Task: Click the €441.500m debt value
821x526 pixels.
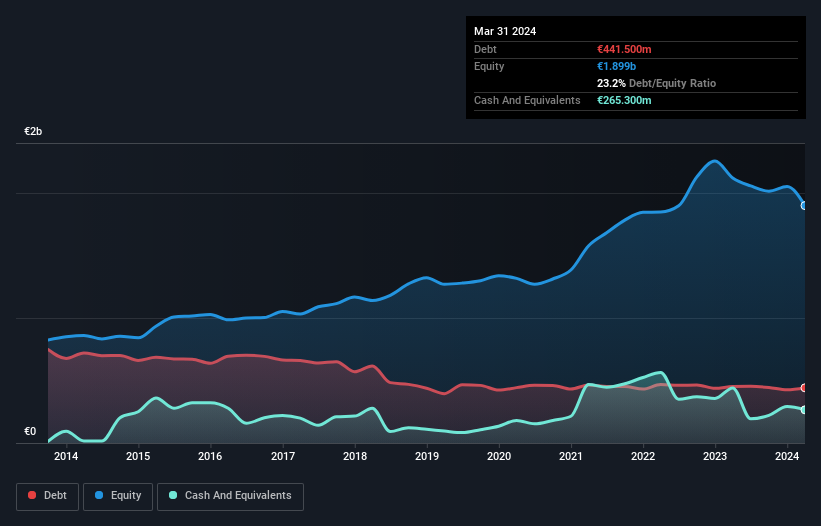Action: point(624,49)
